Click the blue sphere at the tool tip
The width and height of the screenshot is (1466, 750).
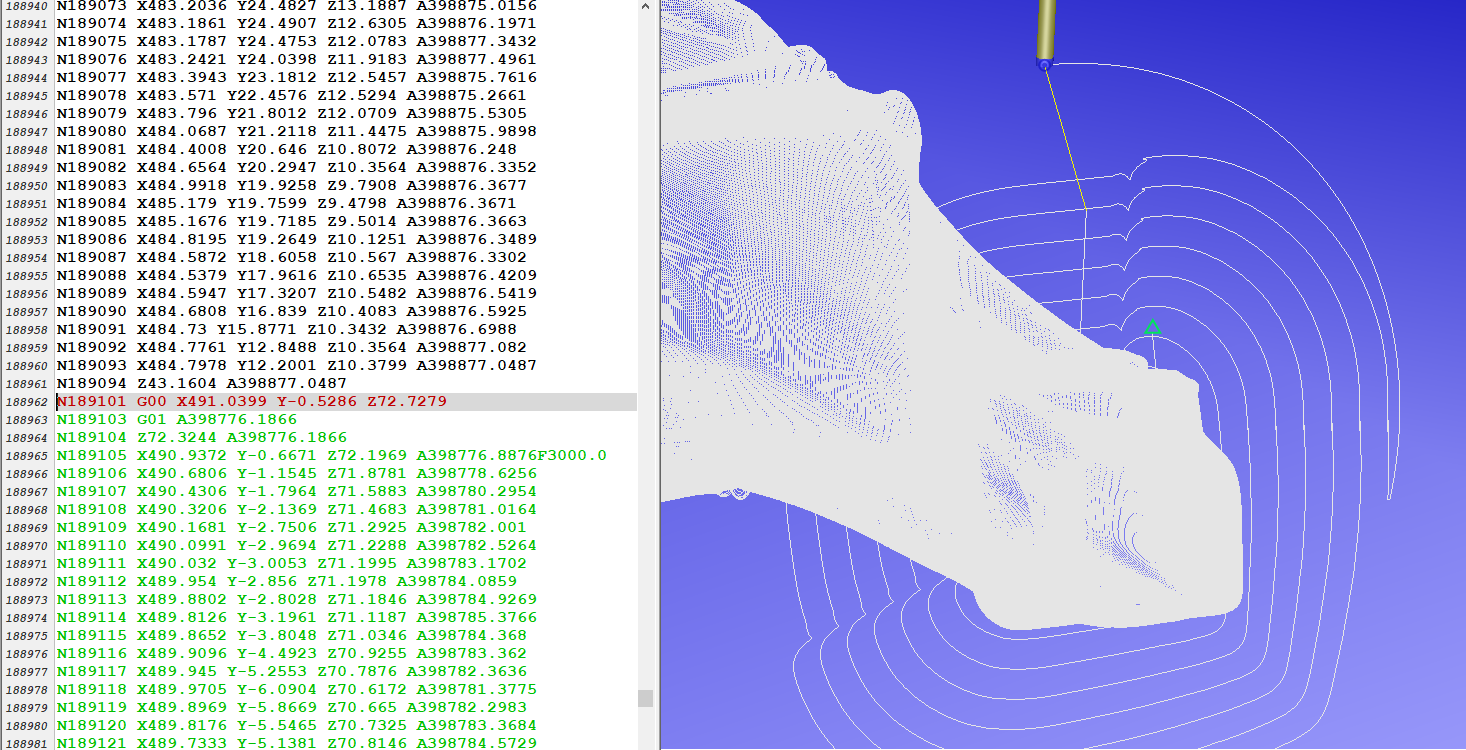pyautogui.click(x=1043, y=65)
